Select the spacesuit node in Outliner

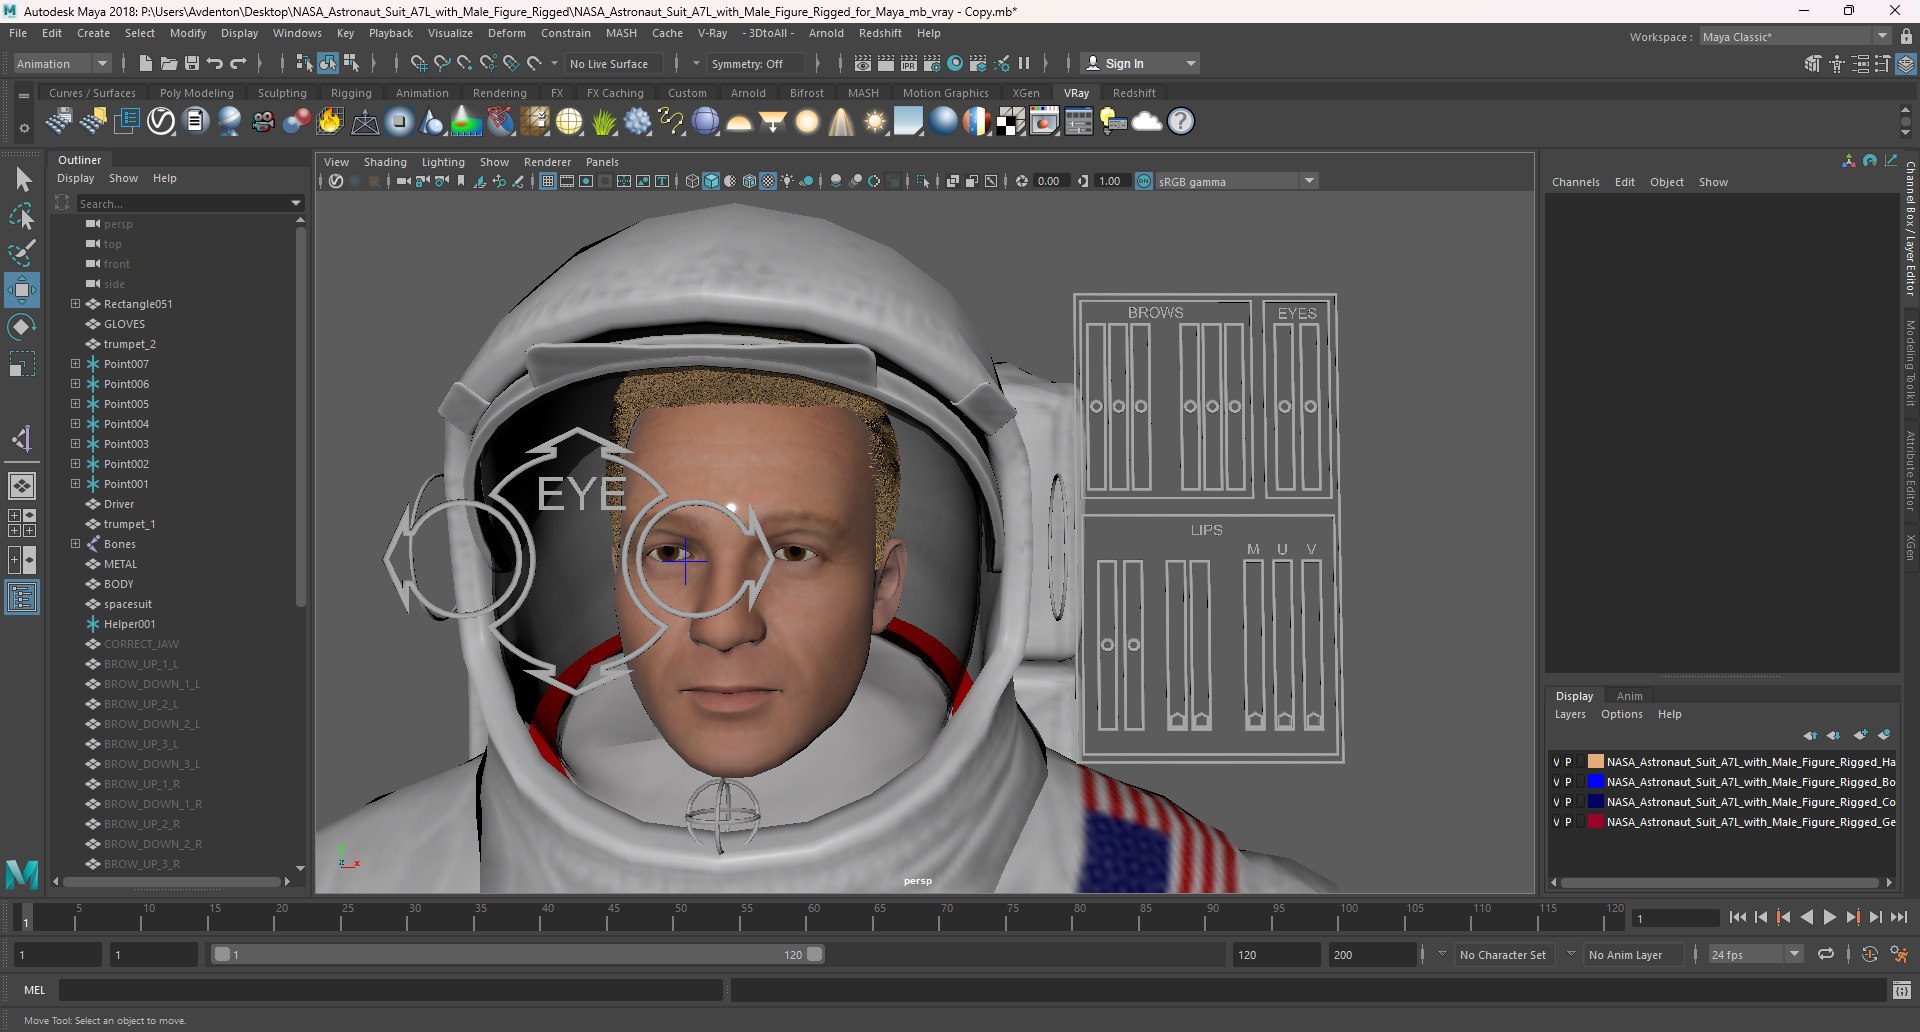click(128, 604)
